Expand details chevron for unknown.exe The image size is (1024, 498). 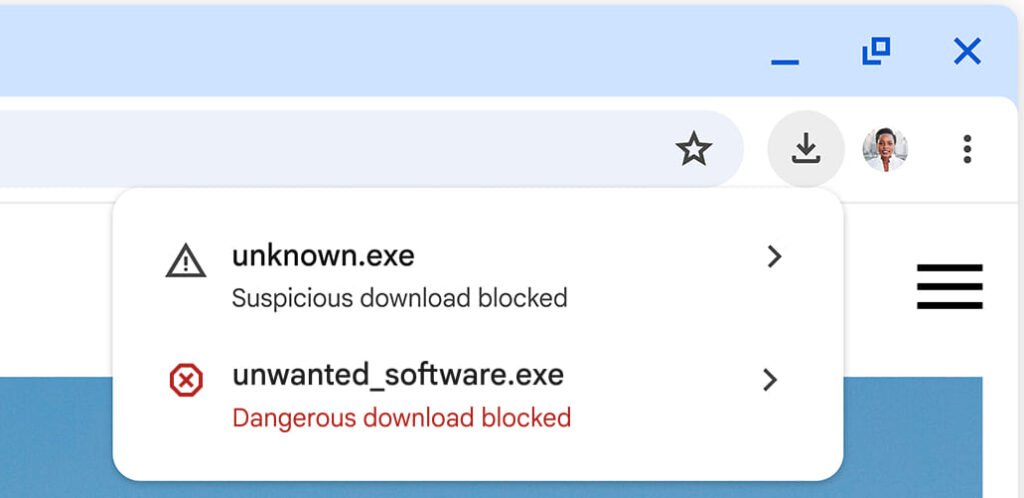tap(774, 257)
